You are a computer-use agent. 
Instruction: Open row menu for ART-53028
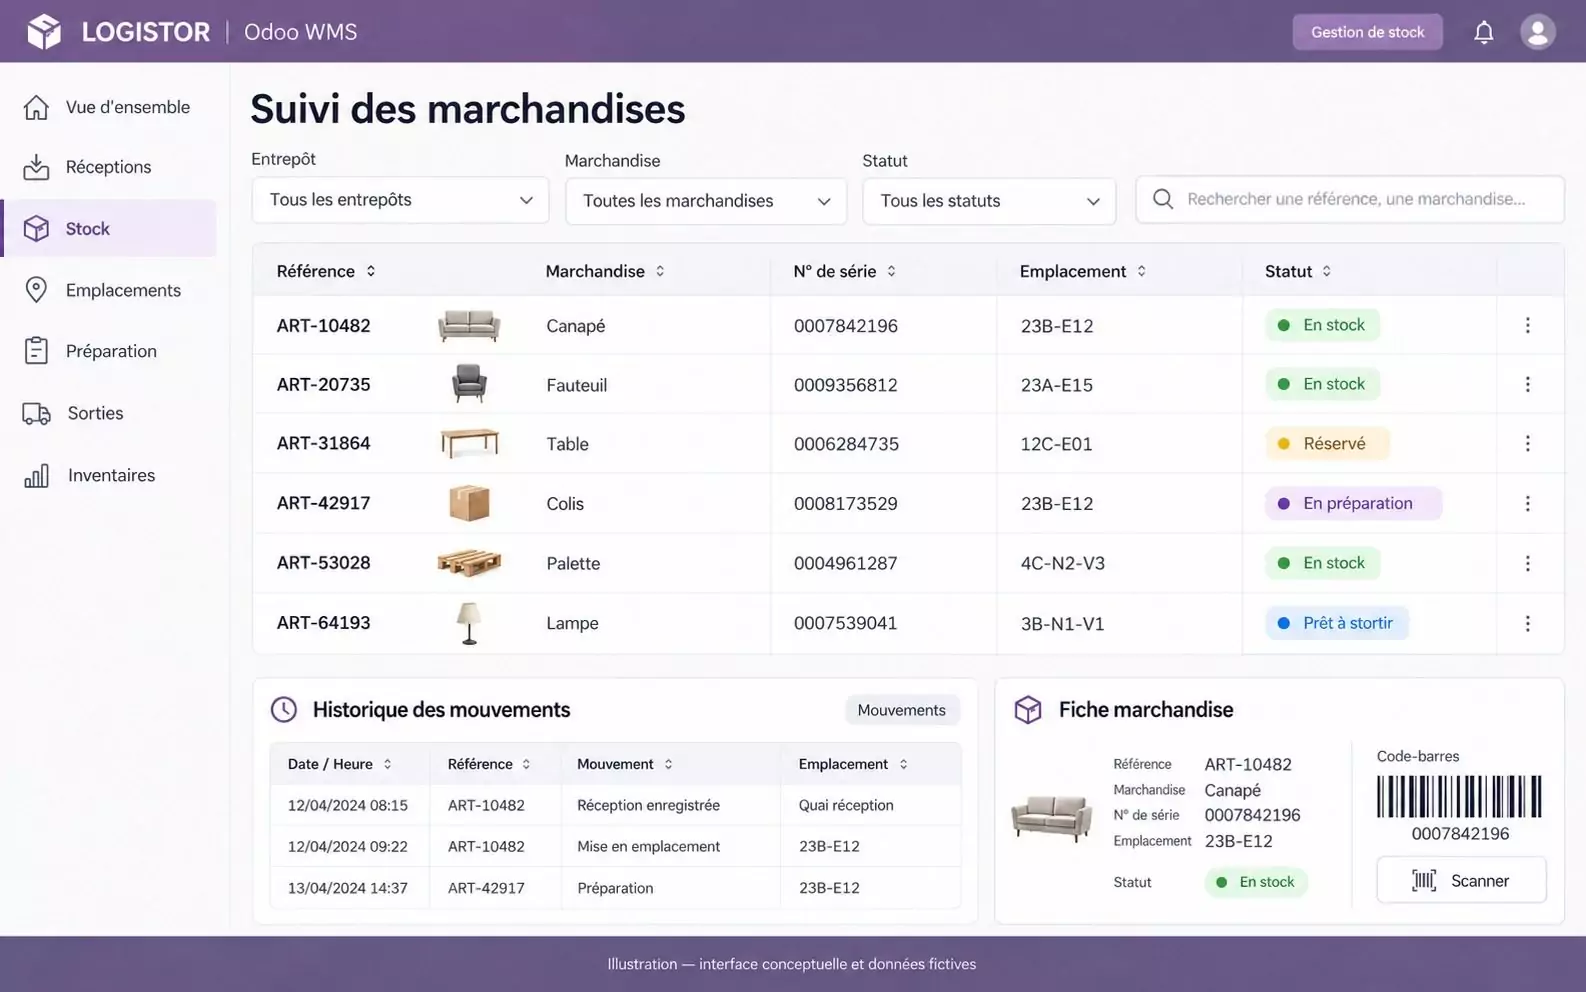[x=1527, y=563]
